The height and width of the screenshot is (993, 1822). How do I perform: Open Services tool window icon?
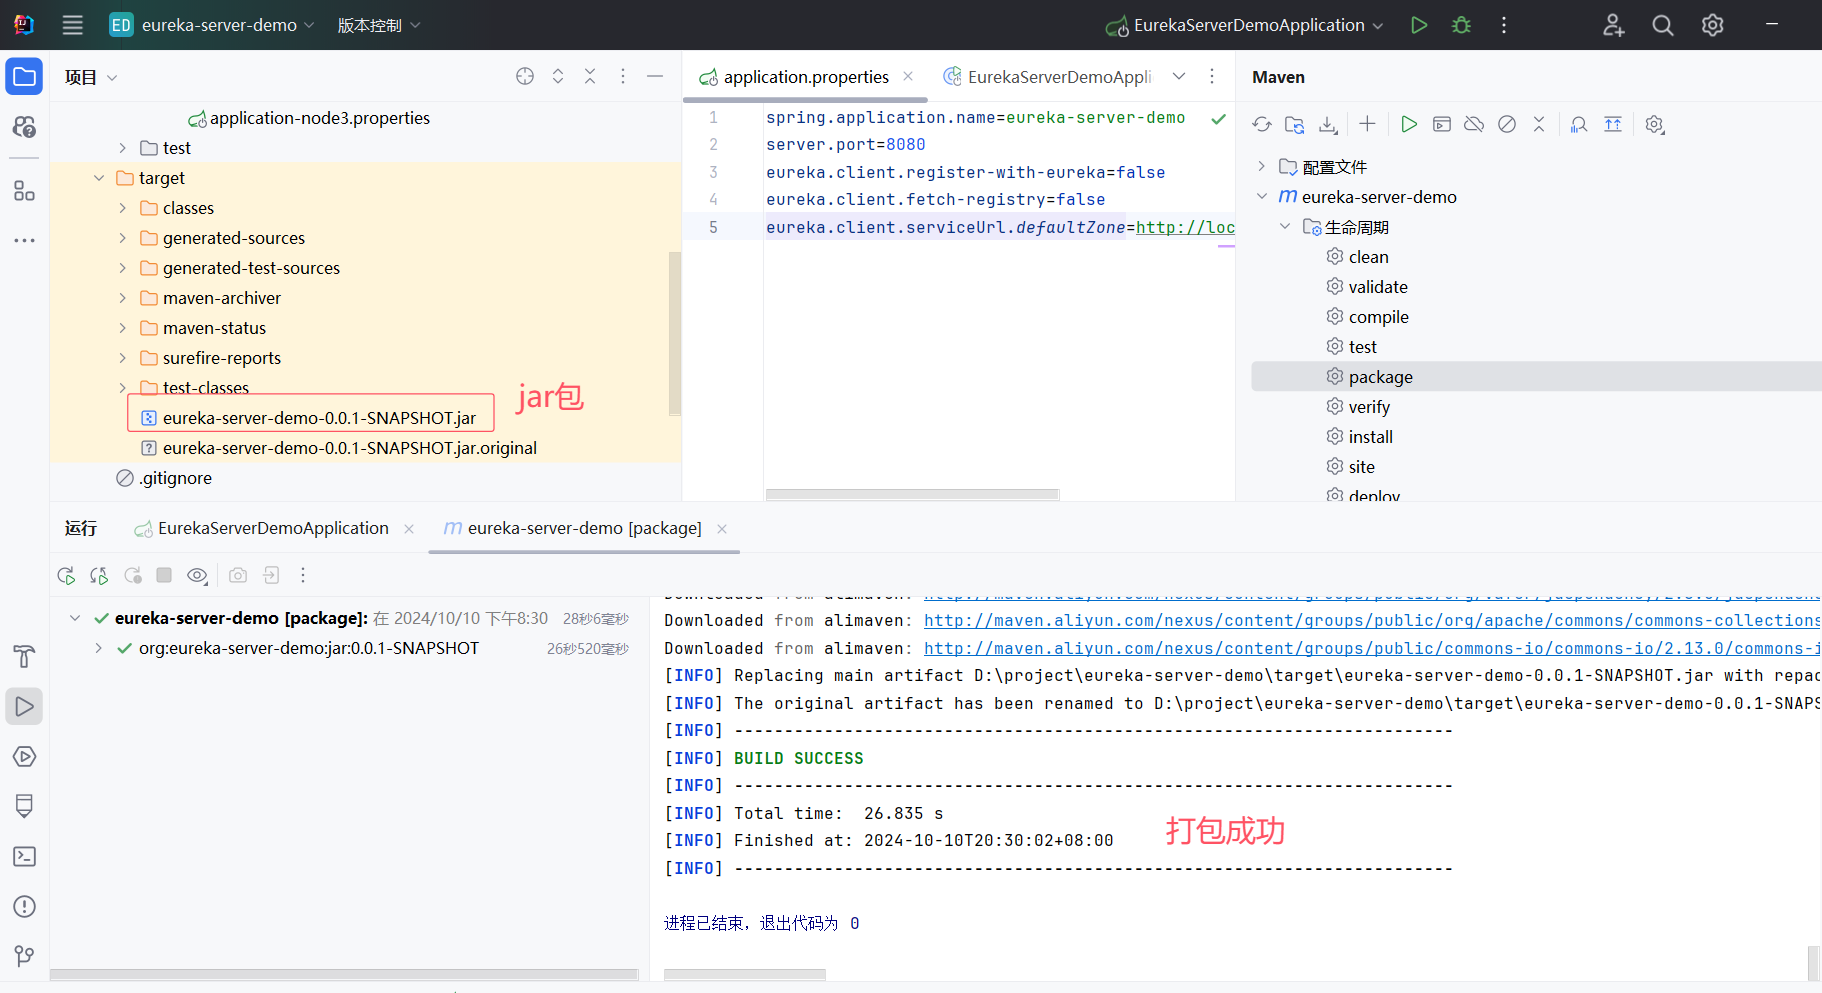point(24,756)
